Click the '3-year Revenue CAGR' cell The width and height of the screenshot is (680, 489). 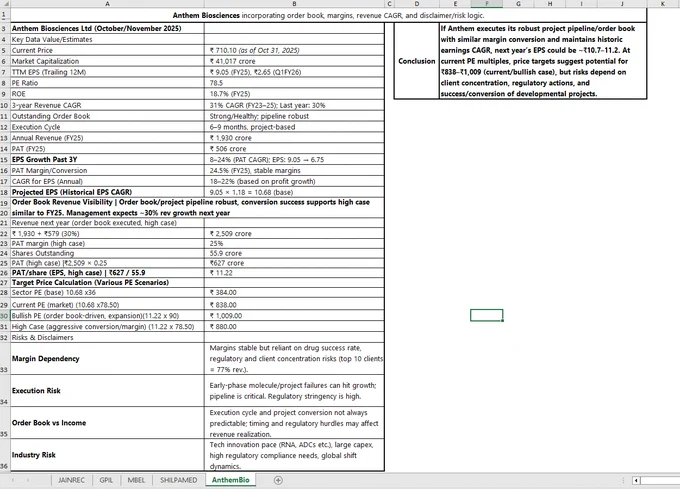[x=107, y=105]
